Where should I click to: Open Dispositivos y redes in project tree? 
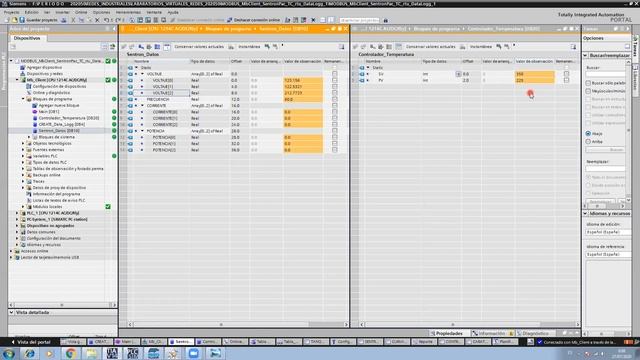coord(44,74)
